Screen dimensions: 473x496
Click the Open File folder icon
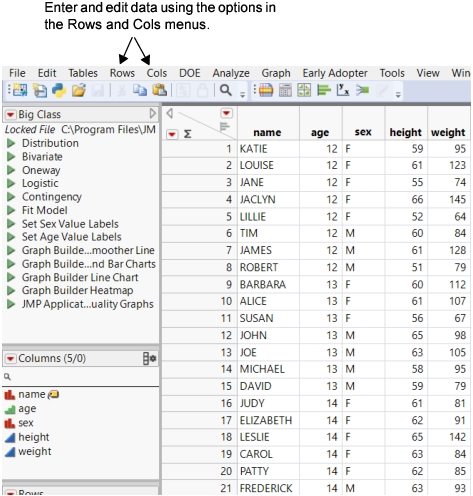(79, 90)
